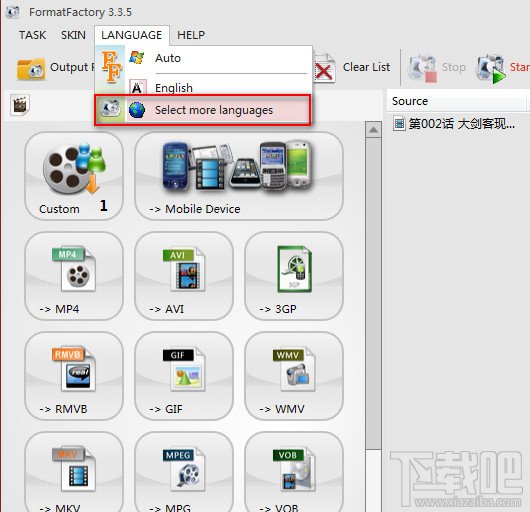Select the GIF conversion icon
530x512 pixels.
[184, 369]
